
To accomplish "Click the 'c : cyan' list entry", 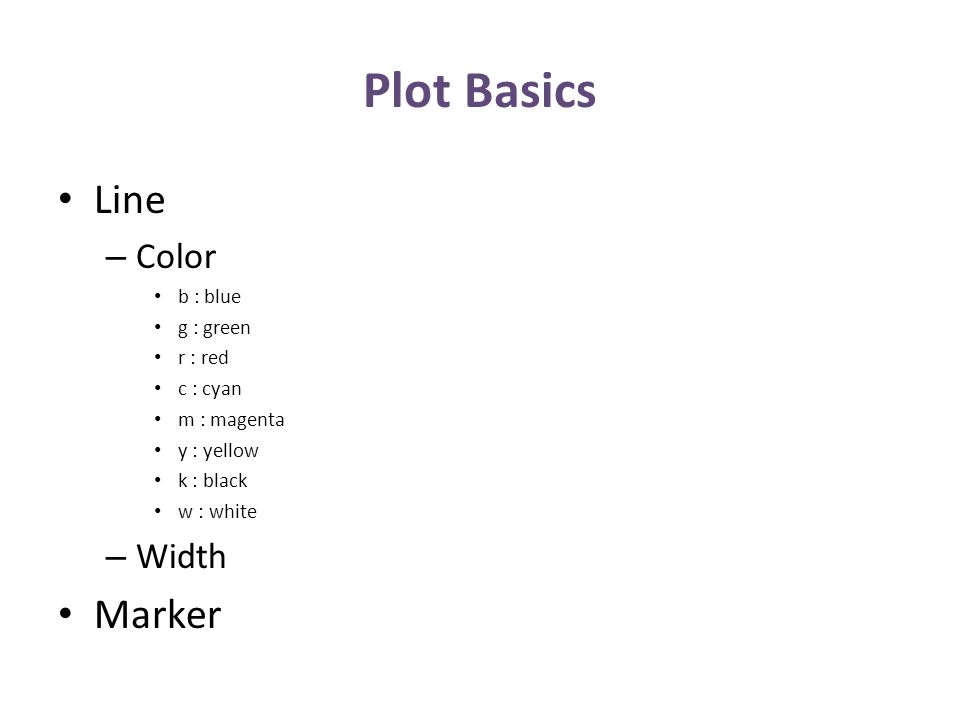I will (210, 389).
